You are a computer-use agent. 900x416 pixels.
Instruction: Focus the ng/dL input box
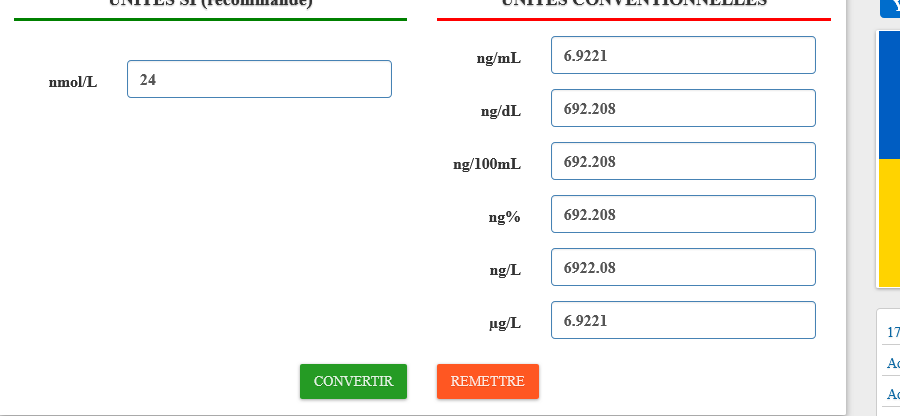[683, 108]
